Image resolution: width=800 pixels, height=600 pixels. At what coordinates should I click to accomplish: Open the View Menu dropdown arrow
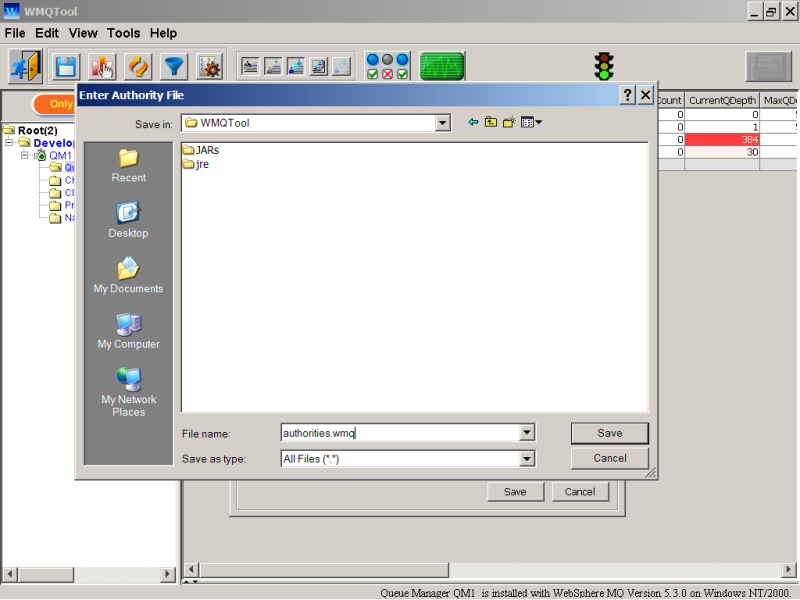click(x=539, y=122)
